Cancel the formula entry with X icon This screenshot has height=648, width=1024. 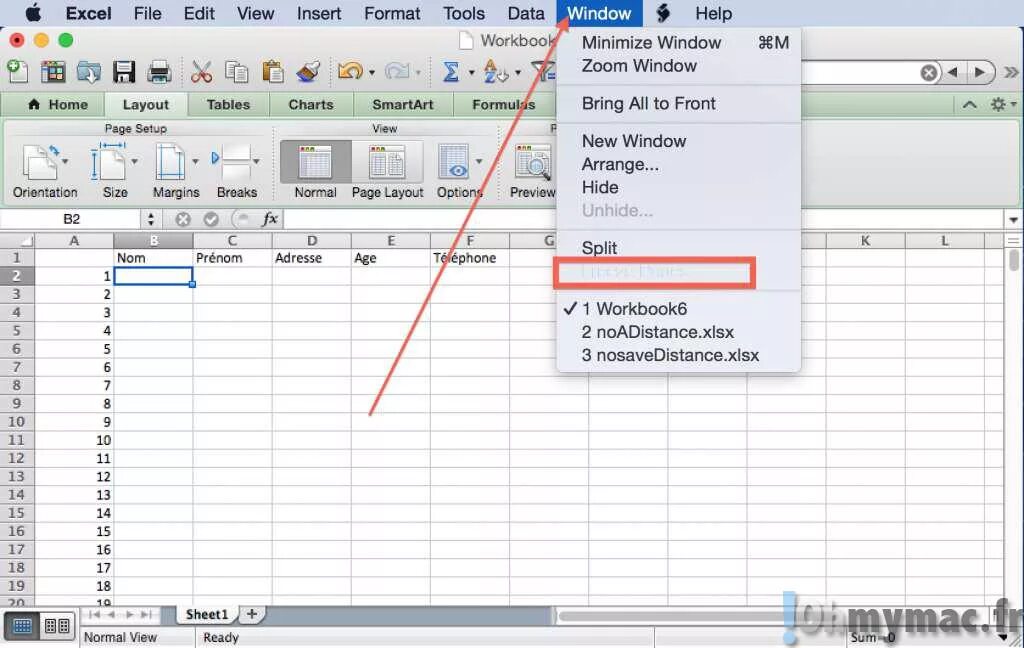pos(183,219)
